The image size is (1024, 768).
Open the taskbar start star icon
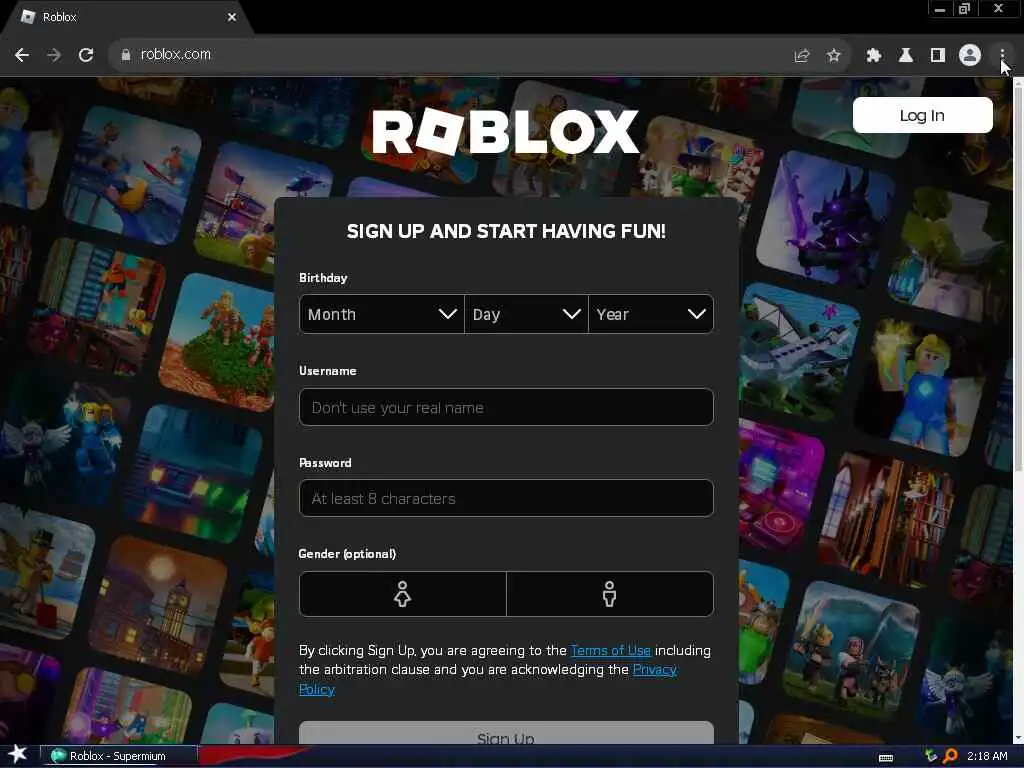coord(17,755)
